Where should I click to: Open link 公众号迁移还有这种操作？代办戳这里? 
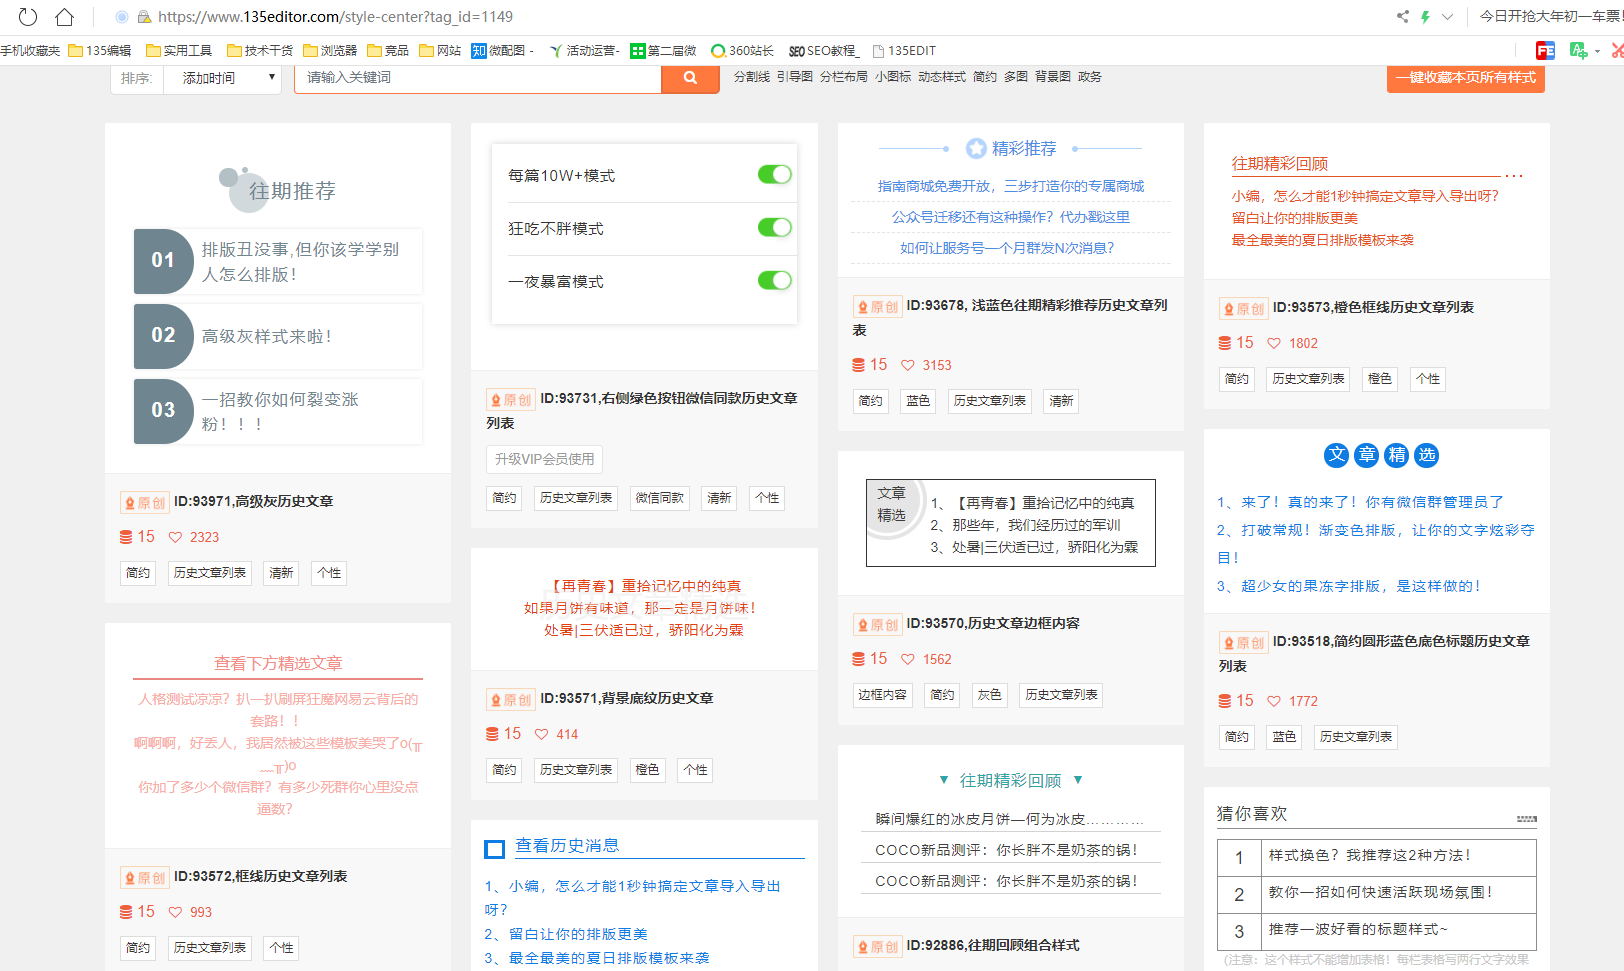point(1010,217)
